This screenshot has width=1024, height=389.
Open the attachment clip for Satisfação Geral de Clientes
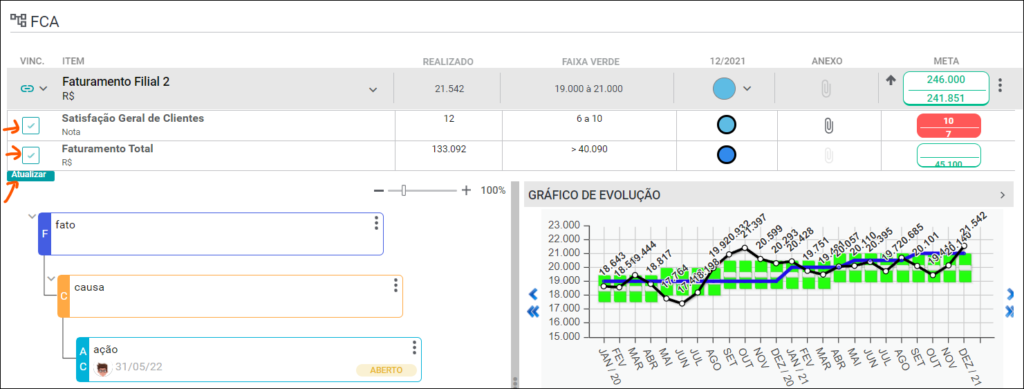tap(828, 125)
